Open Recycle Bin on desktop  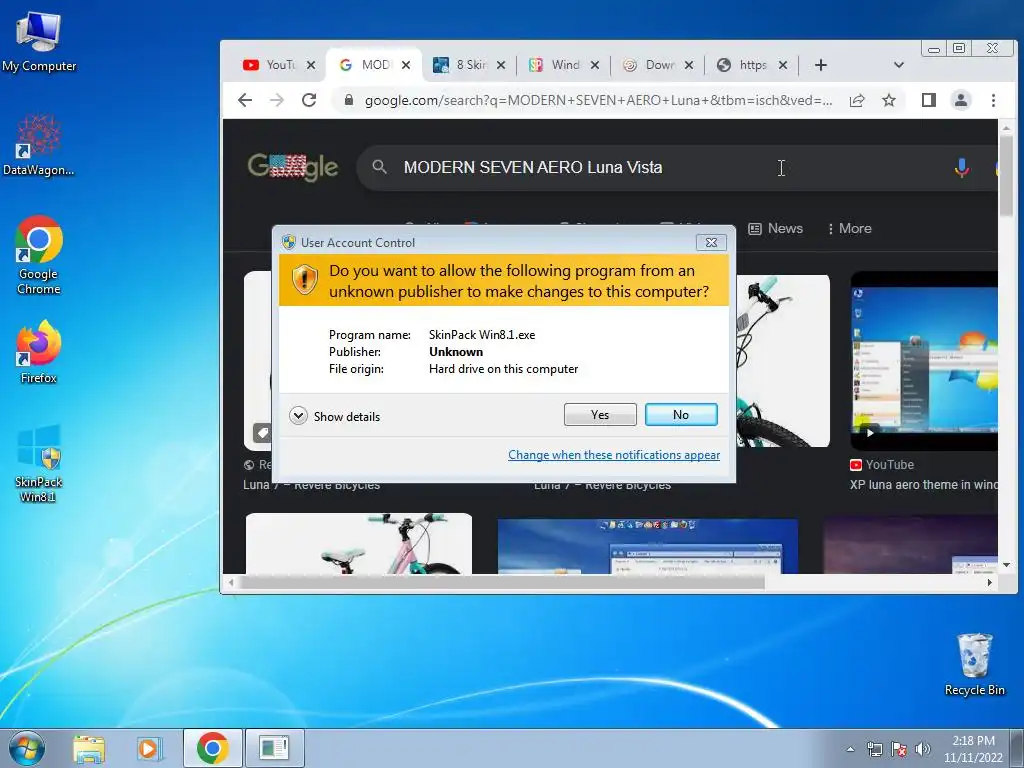974,665
